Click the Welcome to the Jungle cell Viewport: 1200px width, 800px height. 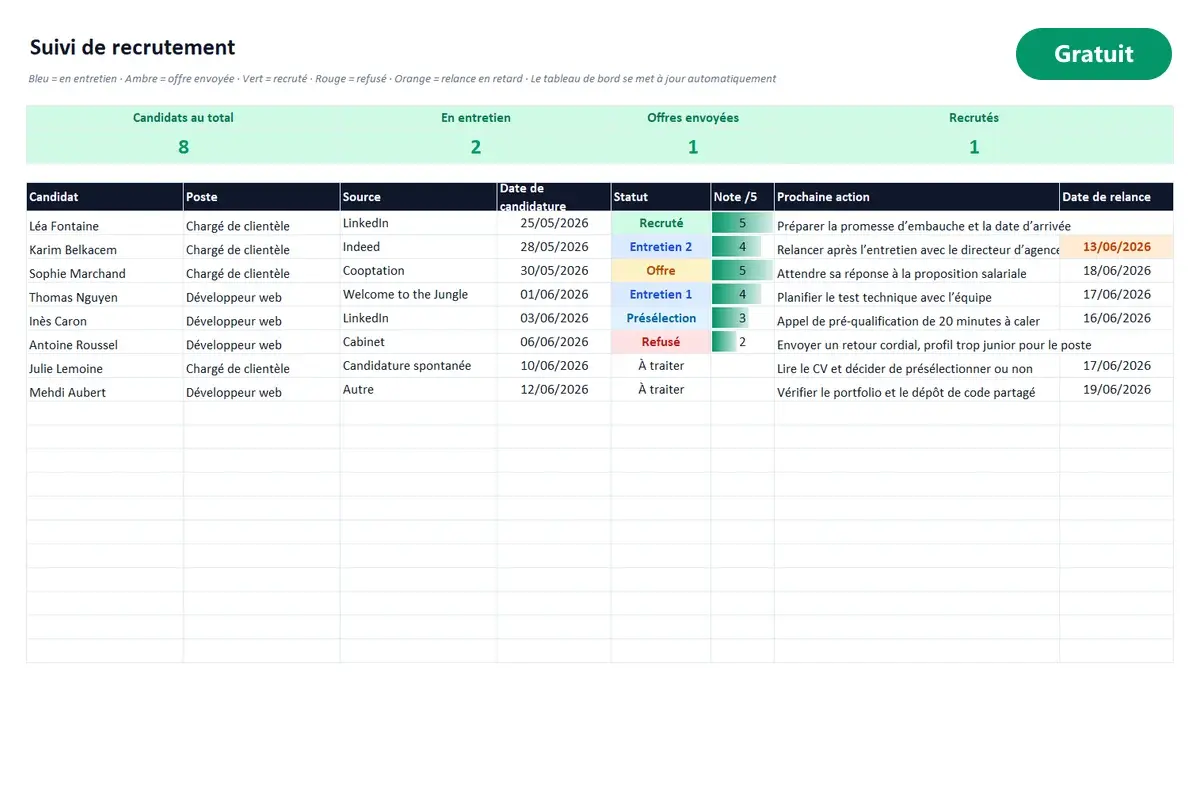(419, 295)
